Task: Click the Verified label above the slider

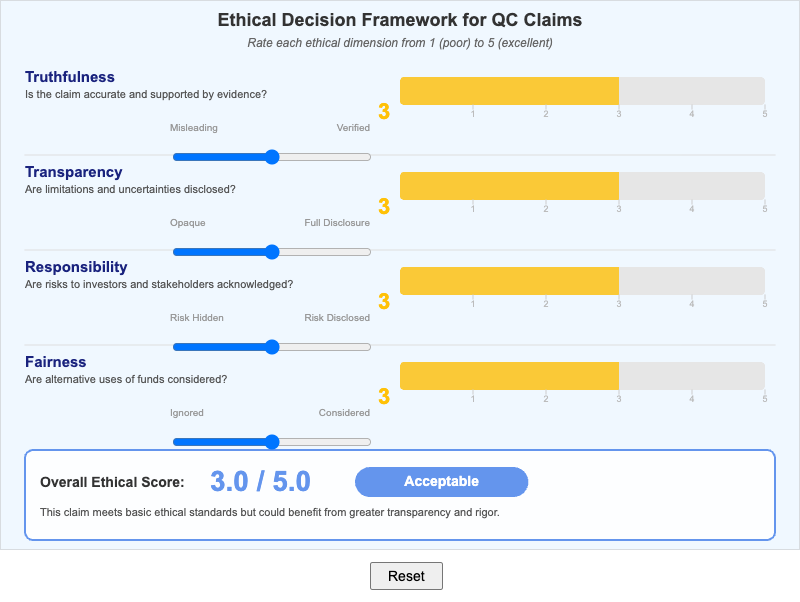Action: click(x=354, y=128)
